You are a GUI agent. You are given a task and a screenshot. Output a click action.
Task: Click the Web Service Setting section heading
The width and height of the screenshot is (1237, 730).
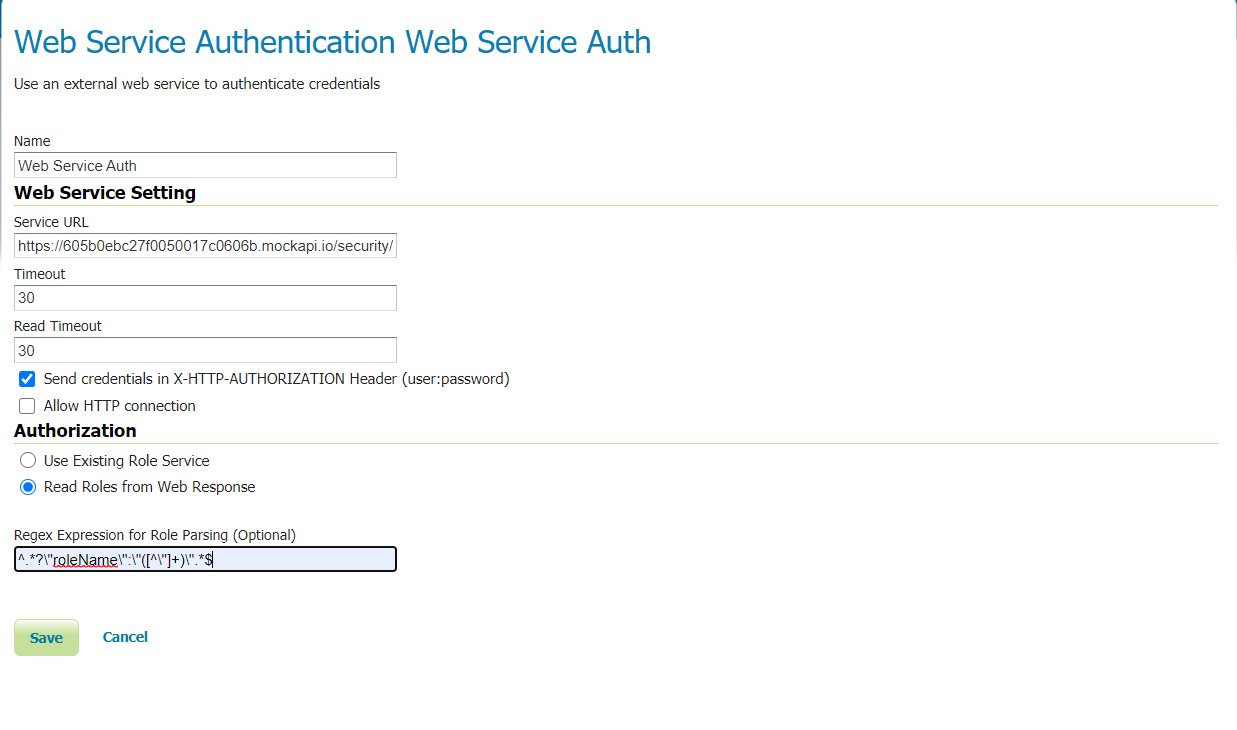tap(105, 192)
